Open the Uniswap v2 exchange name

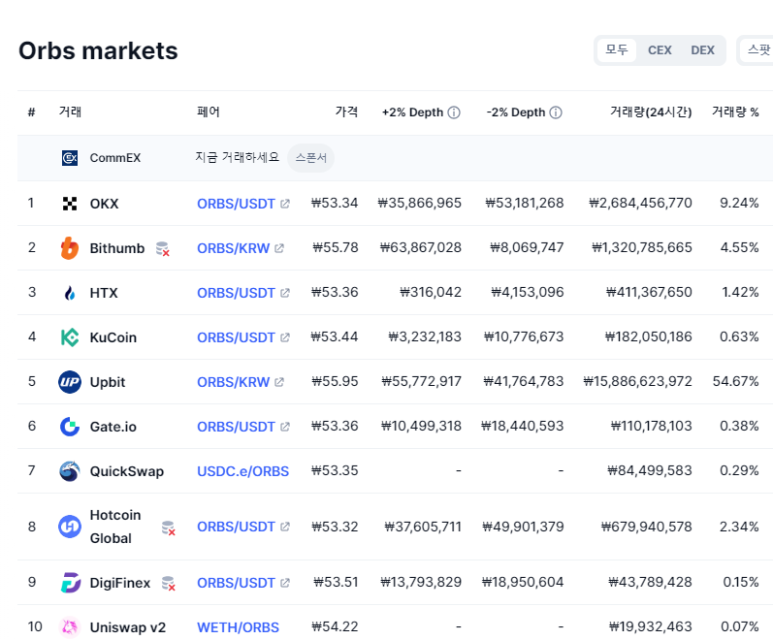[127, 627]
